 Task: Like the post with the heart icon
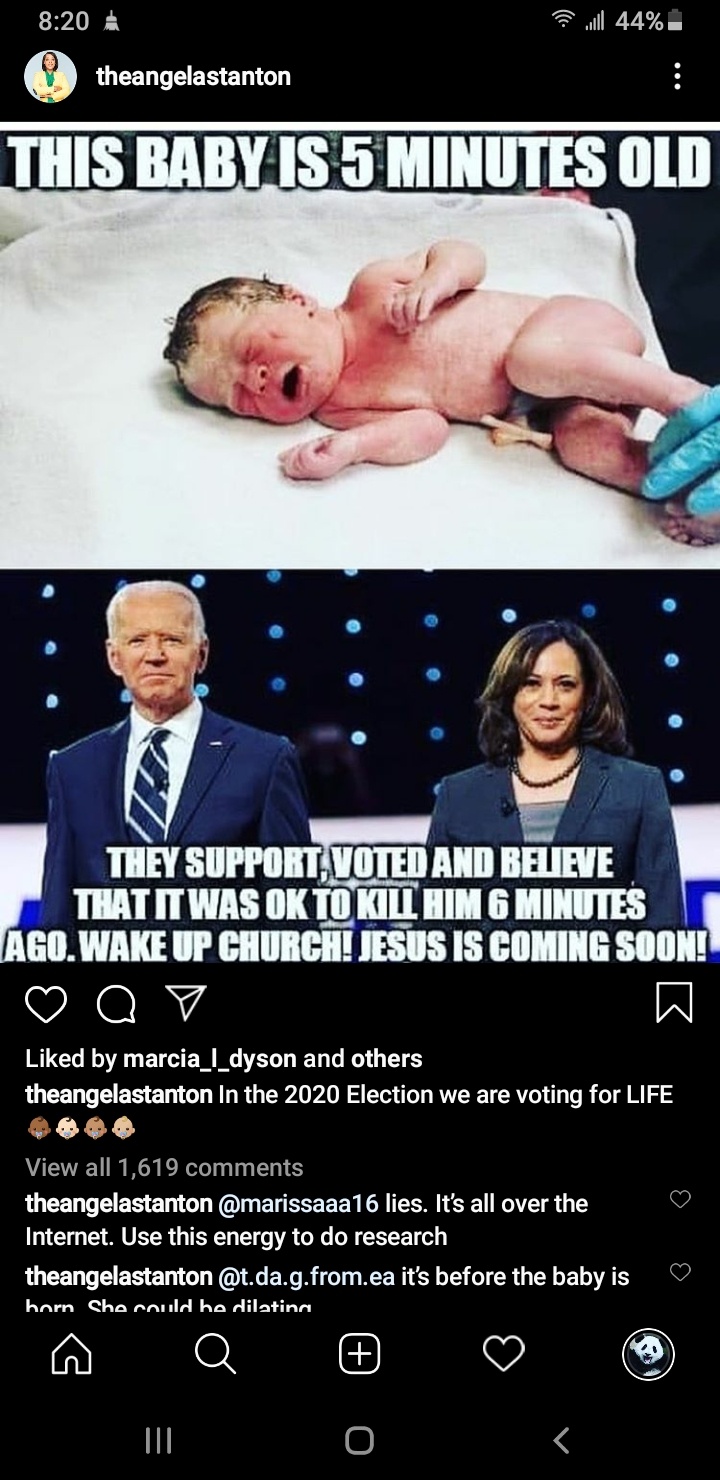tap(45, 1003)
